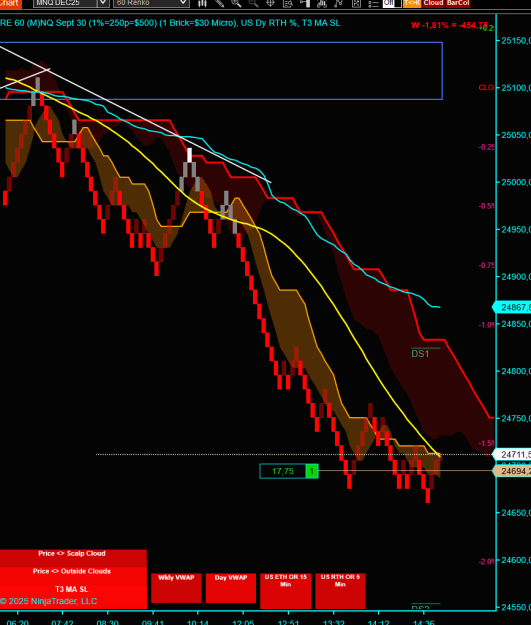
Task: Open the indicators icon
Action: click(x=322, y=3)
